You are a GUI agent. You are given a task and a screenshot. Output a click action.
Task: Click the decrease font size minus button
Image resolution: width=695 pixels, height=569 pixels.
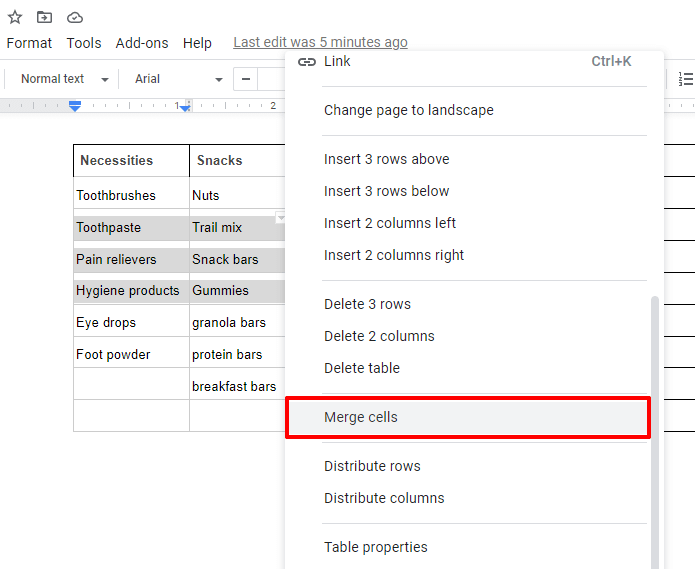246,79
